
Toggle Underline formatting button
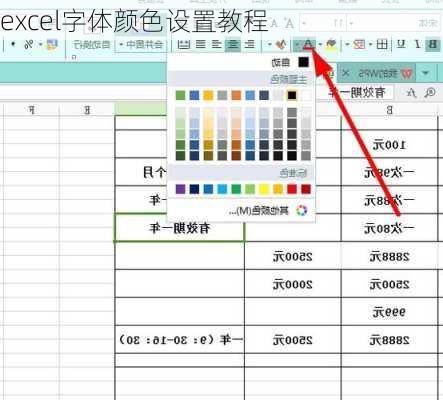pyautogui.click(x=401, y=44)
